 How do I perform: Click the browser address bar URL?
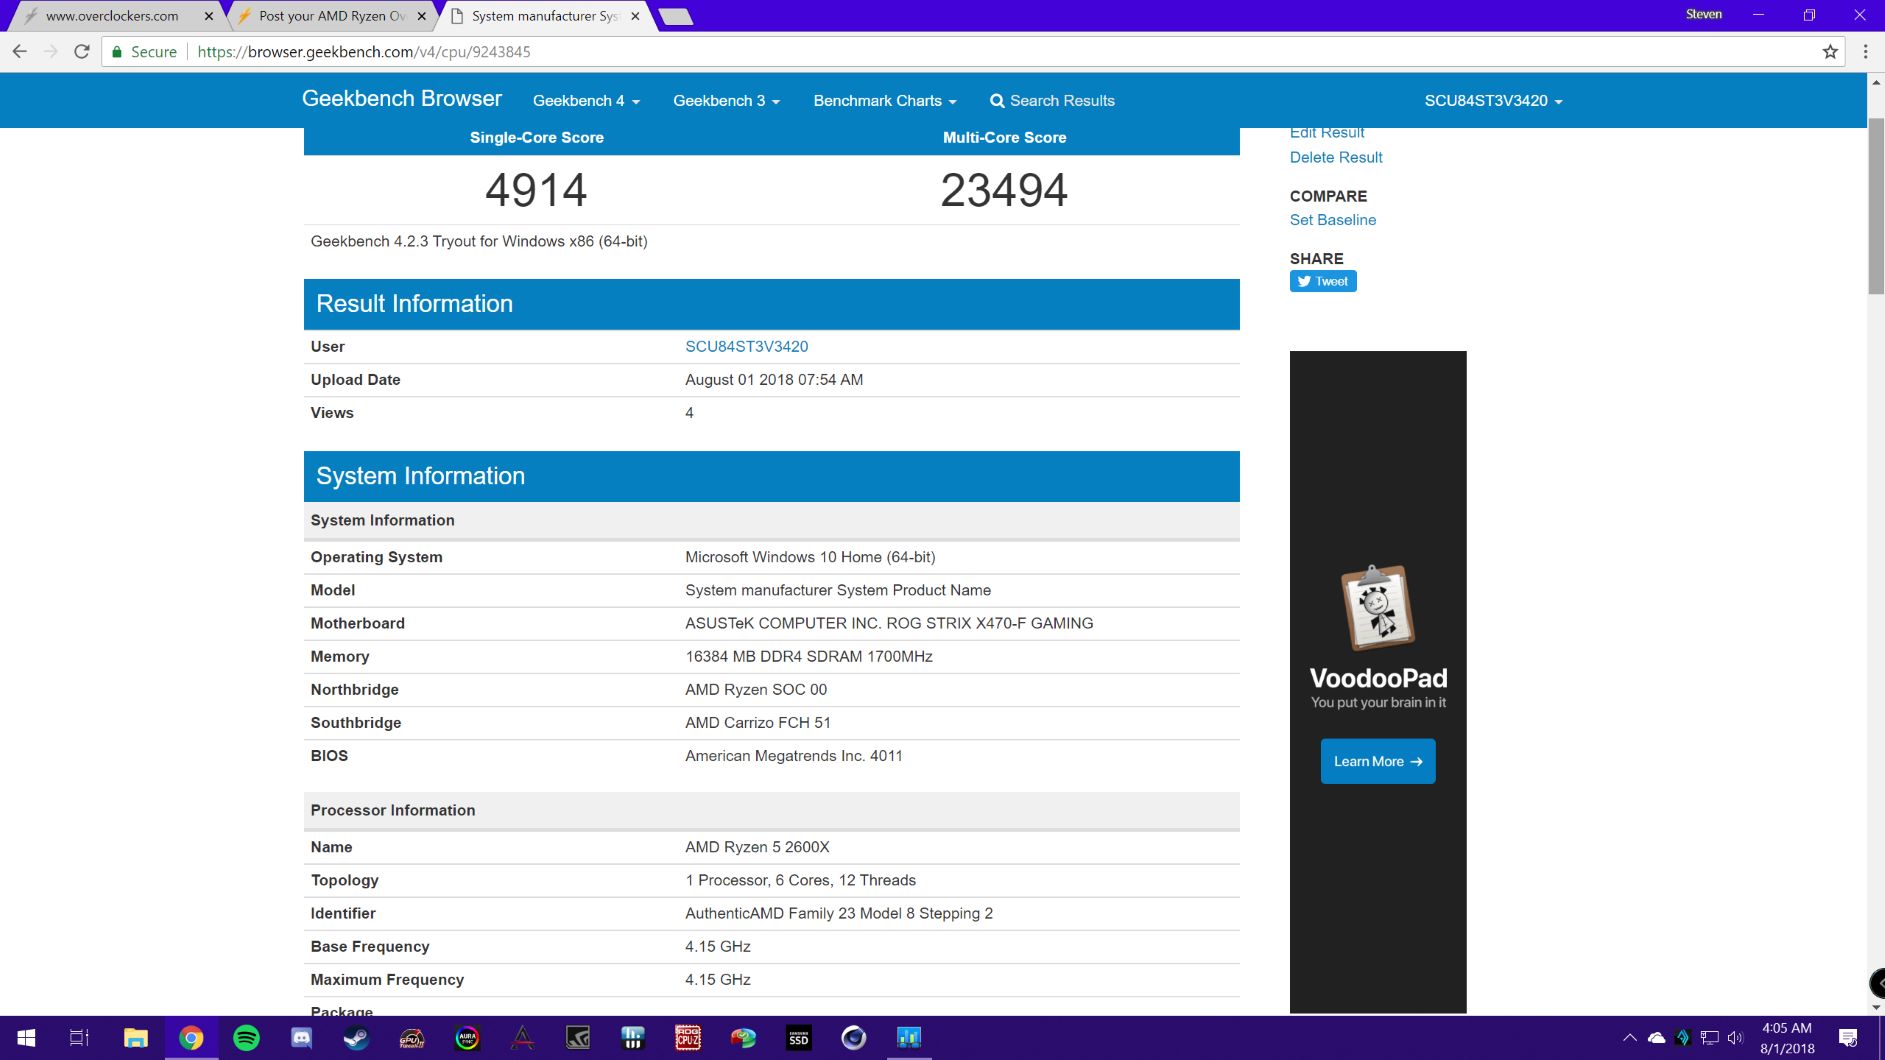364,51
